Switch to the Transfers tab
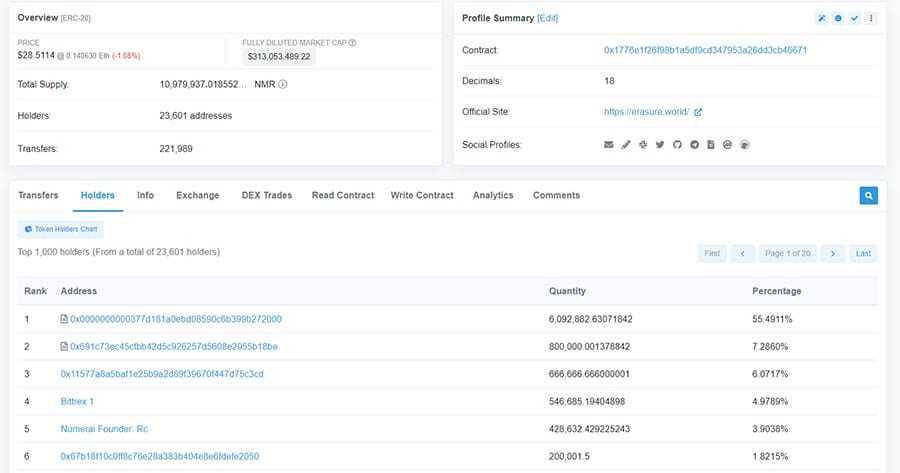Viewport: 900px width, 473px height. pos(38,195)
